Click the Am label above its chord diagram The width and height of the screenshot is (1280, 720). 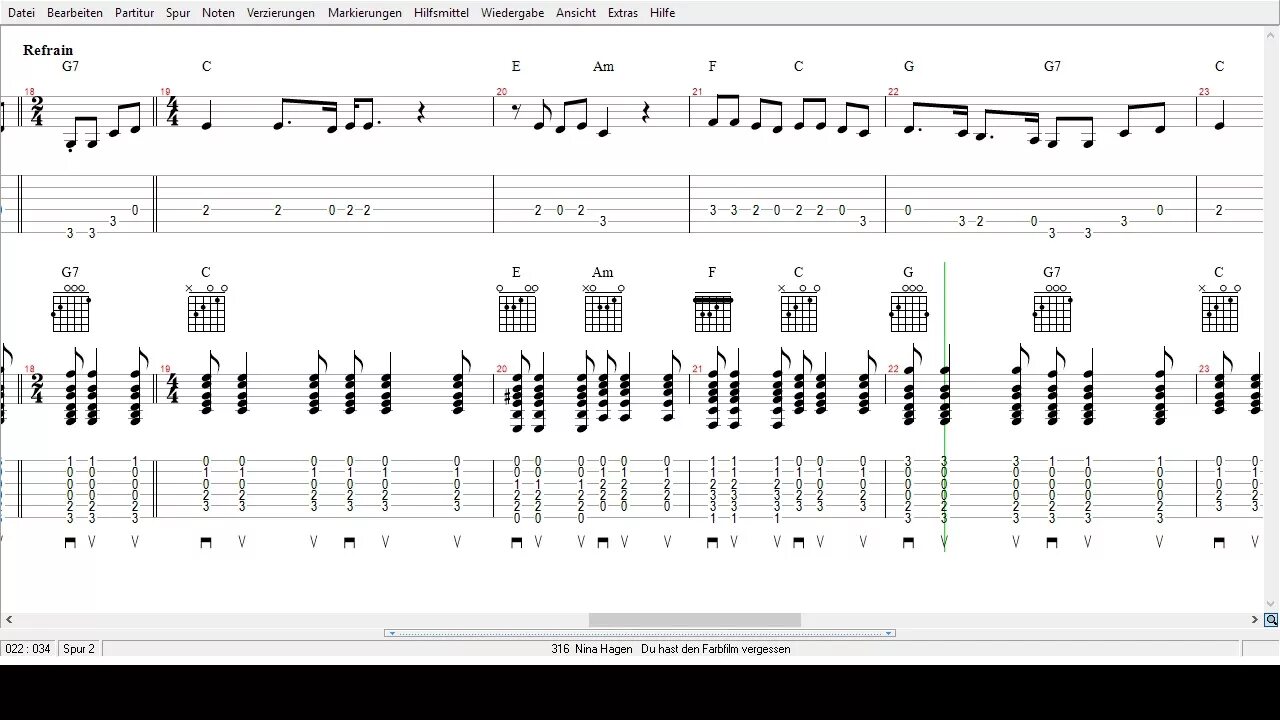pos(602,272)
